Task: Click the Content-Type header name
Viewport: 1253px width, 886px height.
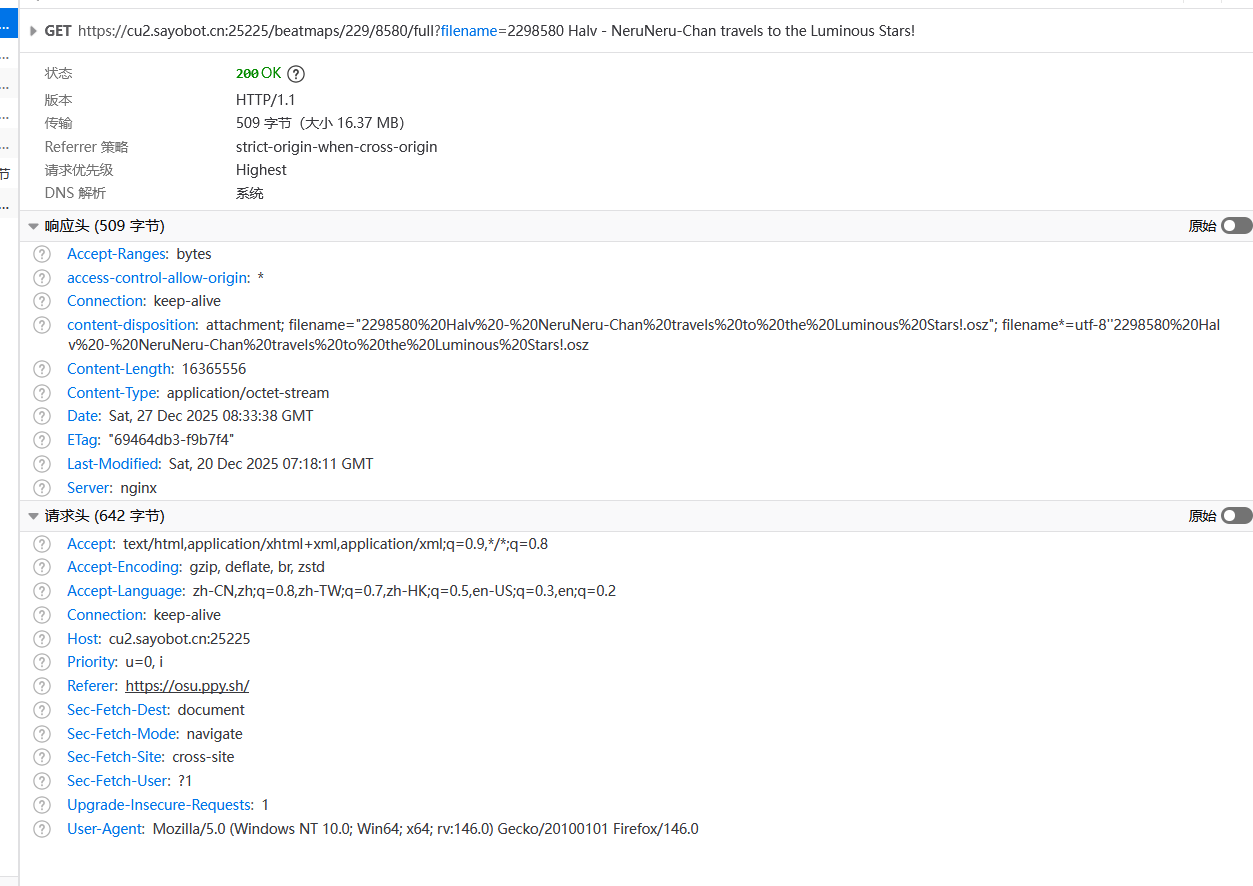Action: [112, 393]
